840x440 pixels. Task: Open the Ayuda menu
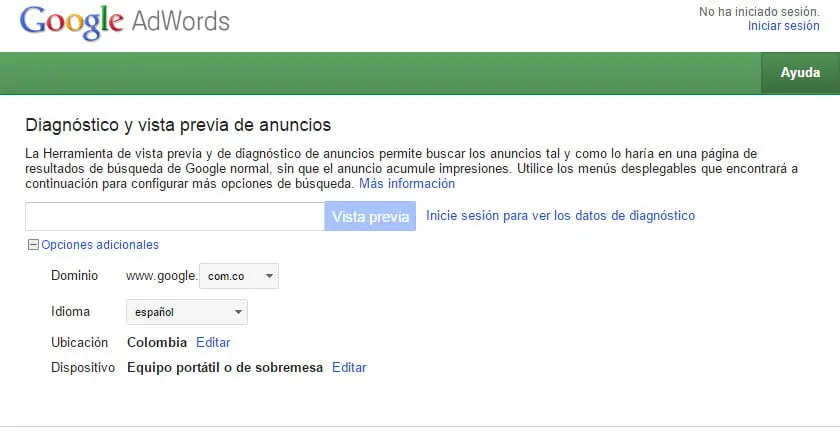800,73
